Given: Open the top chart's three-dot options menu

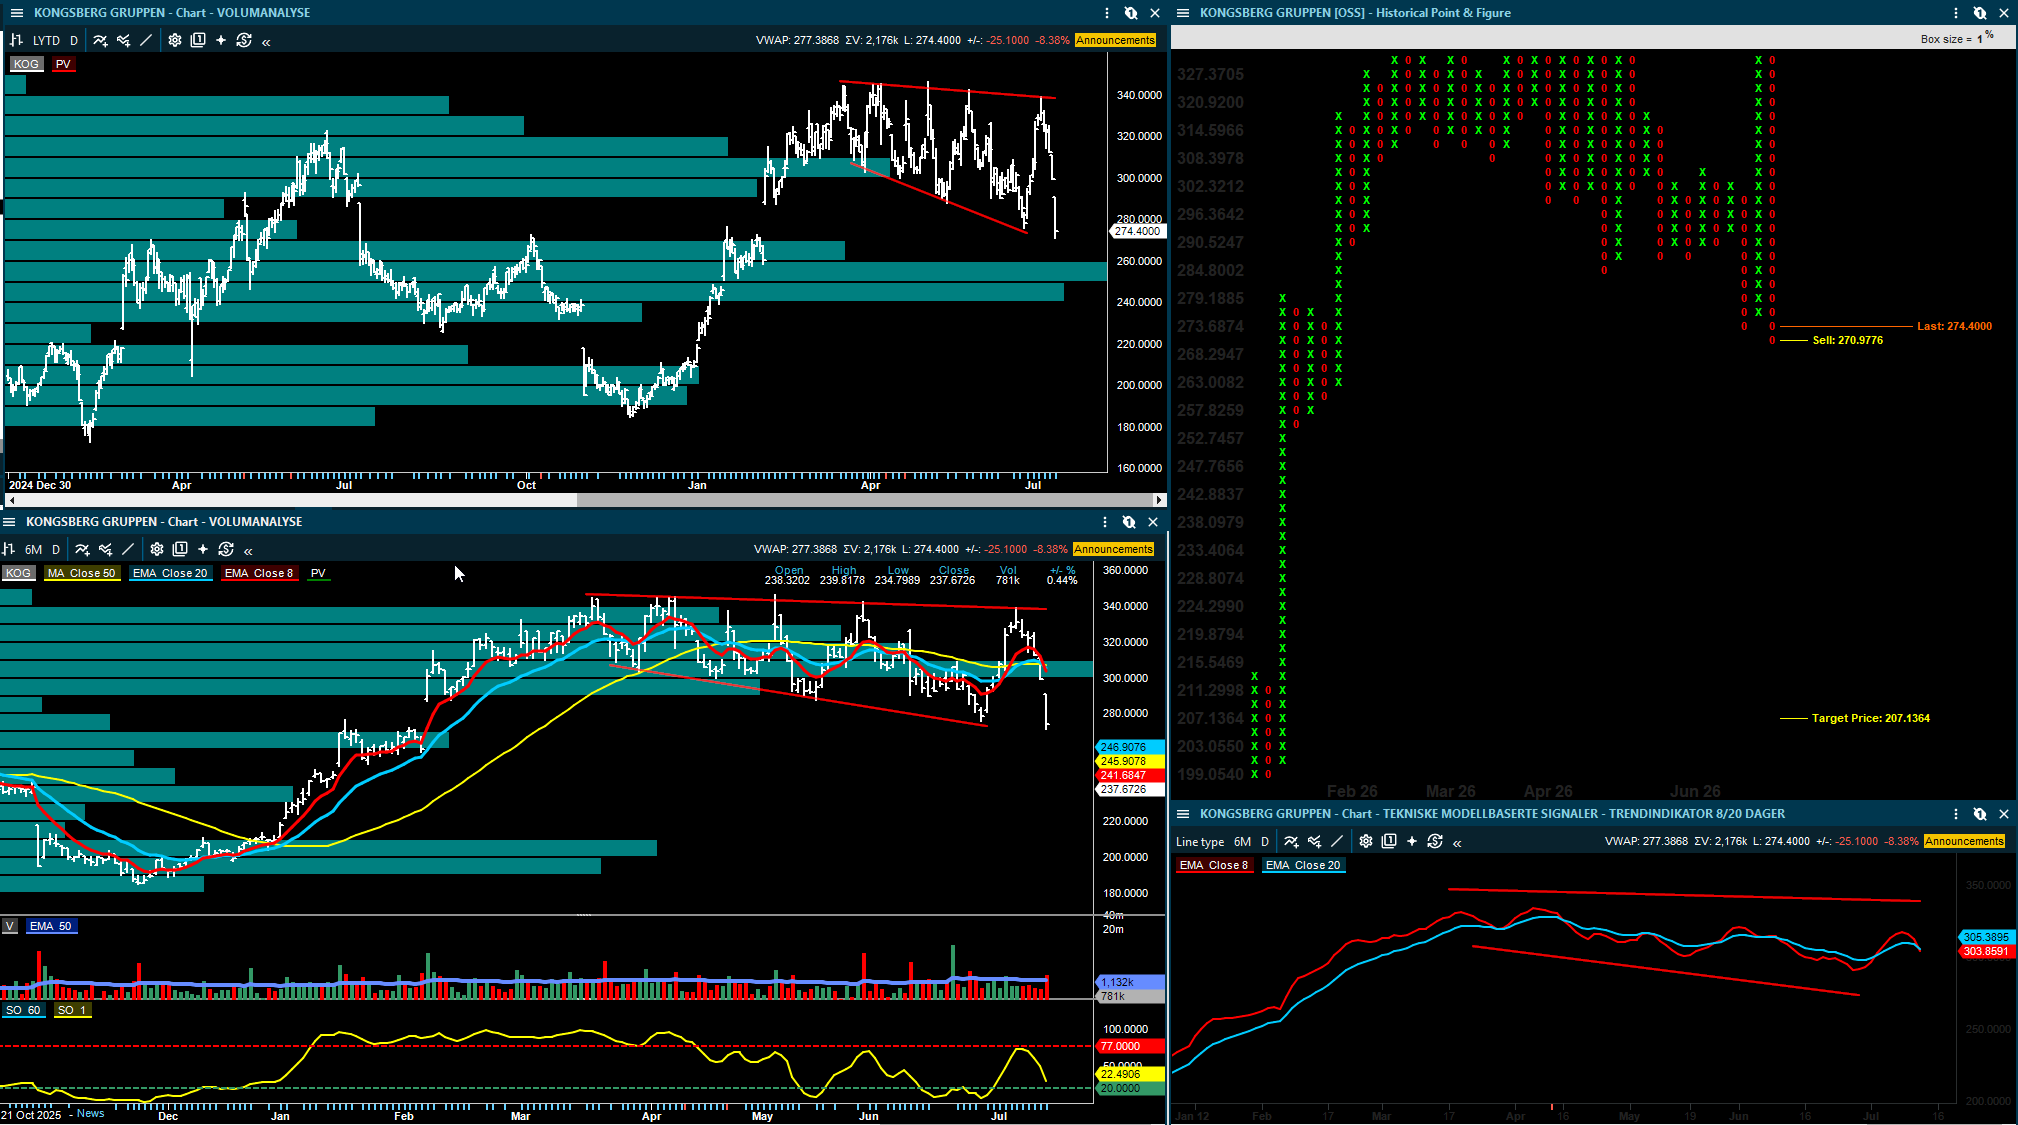Looking at the screenshot, I should 1107,13.
